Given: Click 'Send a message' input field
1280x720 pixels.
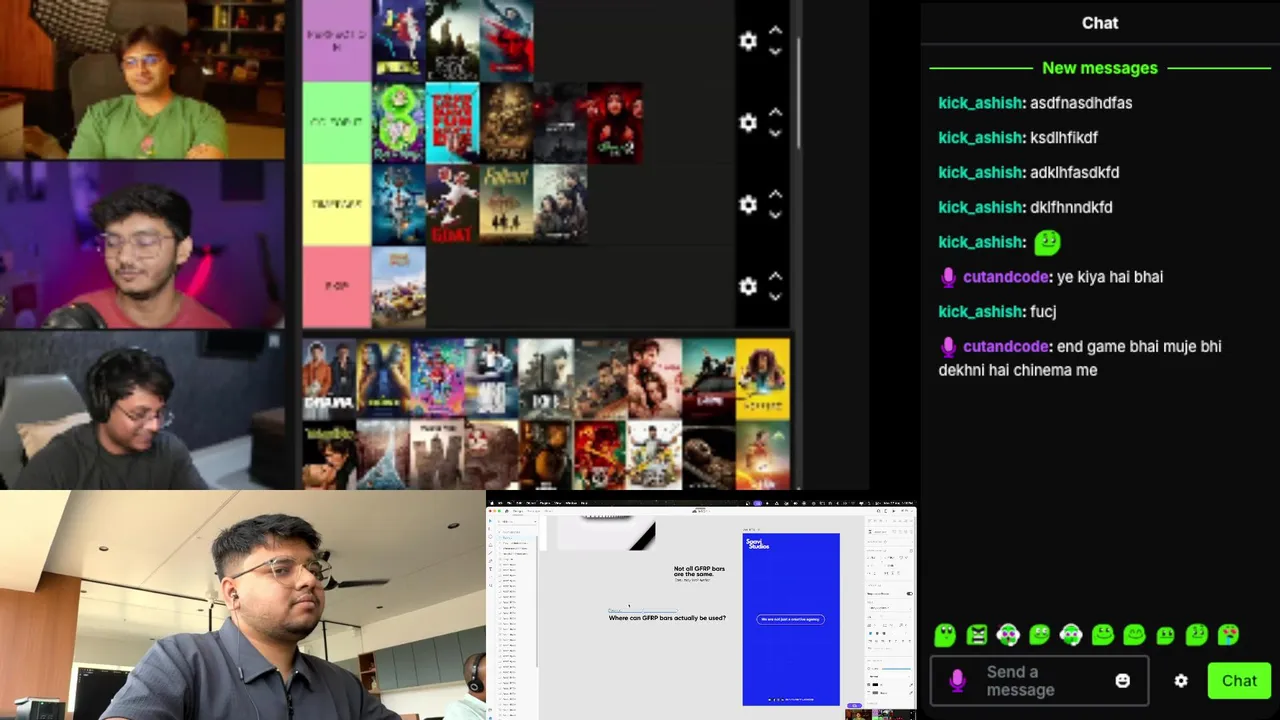Looking at the screenshot, I should click(x=1039, y=681).
